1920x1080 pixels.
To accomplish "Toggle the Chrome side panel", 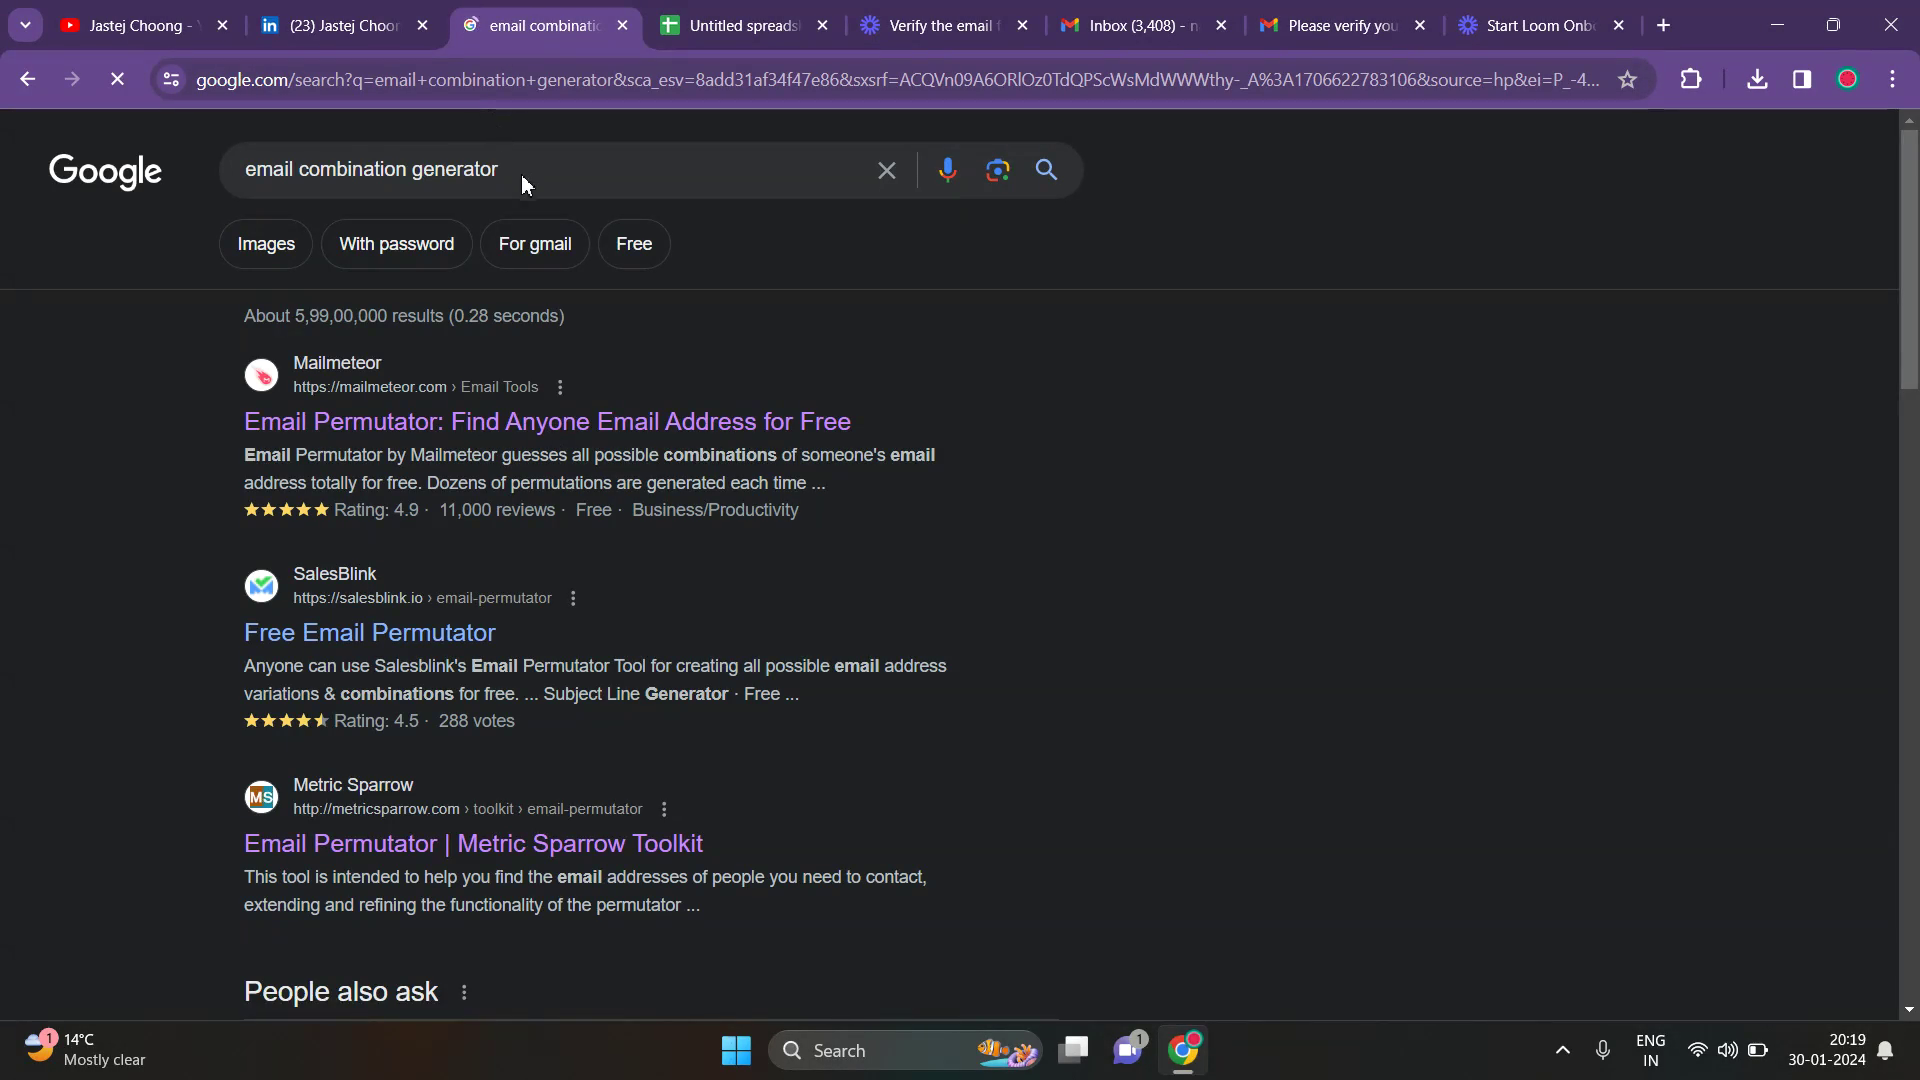I will (1801, 79).
